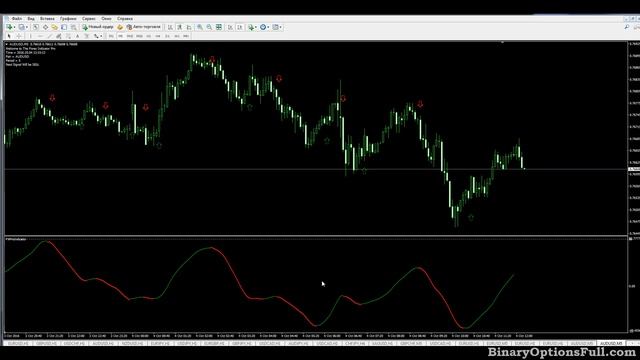Click the Zoom Out magnifier icon
640x360 pixels.
209,27
